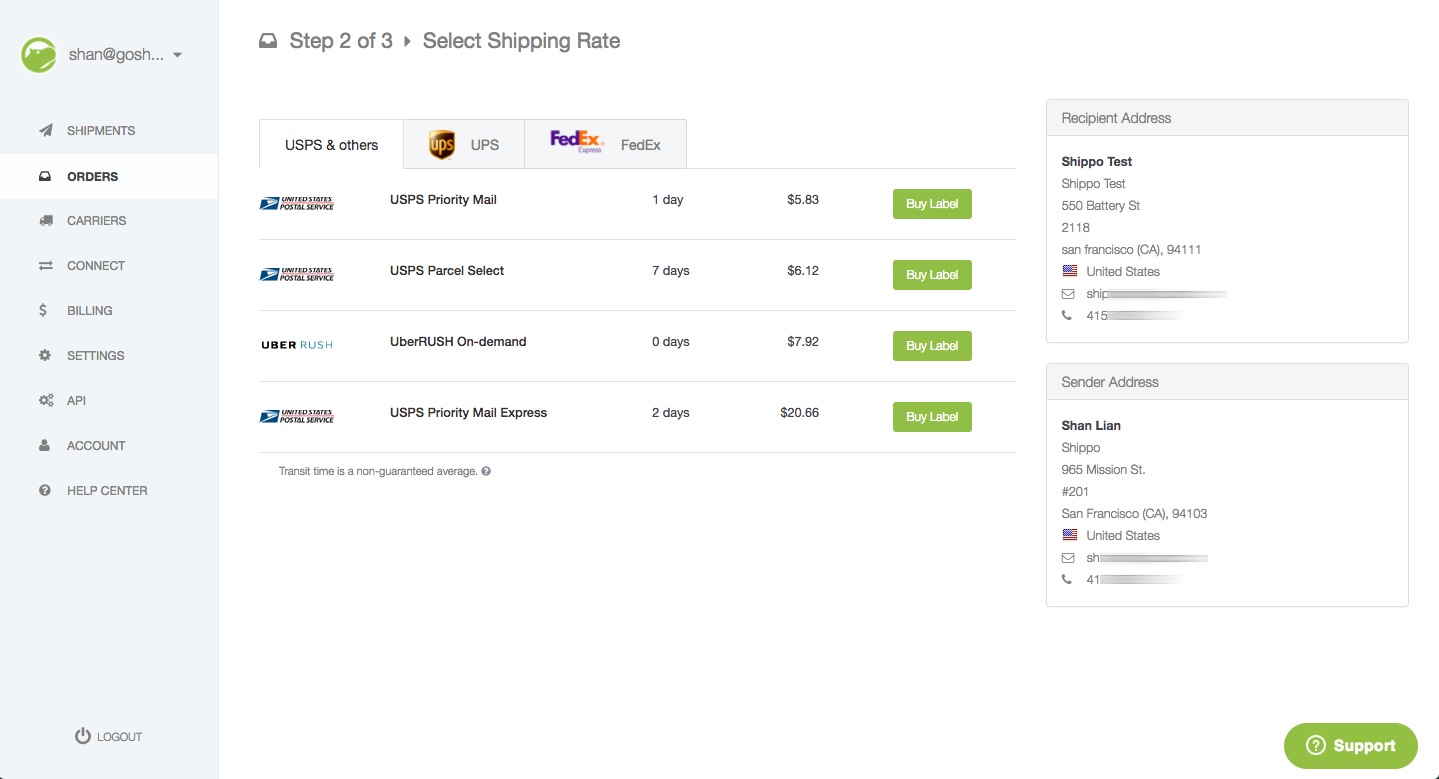The image size is (1439, 779).
Task: Click '550 Battery St' in recipient address
Action: coord(1101,206)
